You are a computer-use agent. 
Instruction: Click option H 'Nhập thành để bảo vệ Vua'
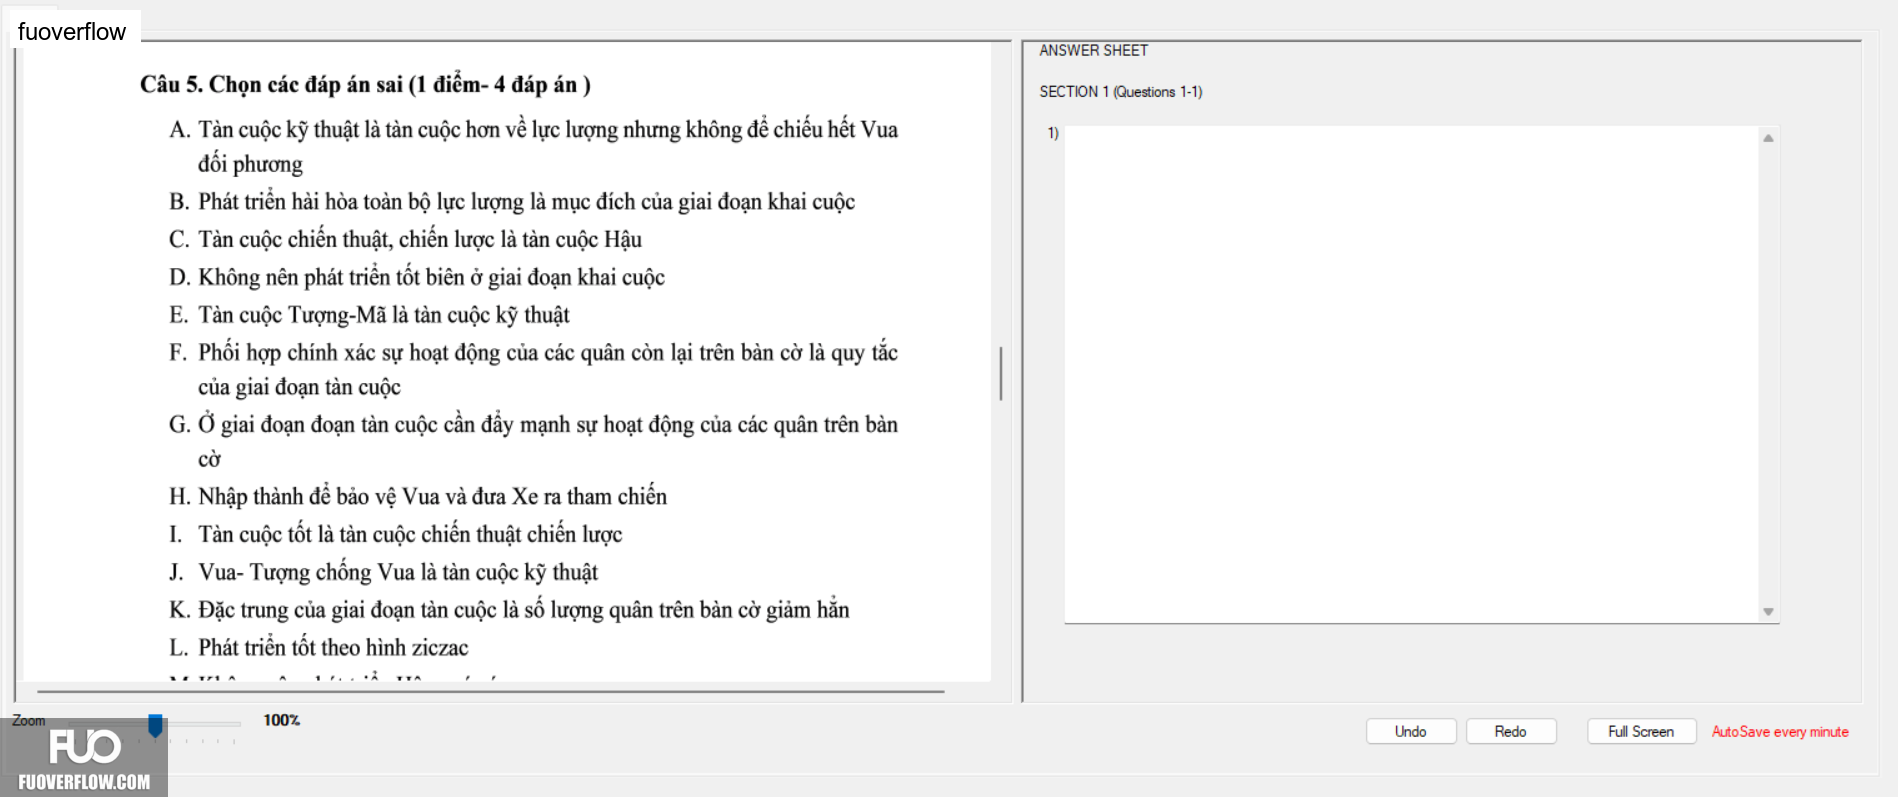[x=418, y=496]
